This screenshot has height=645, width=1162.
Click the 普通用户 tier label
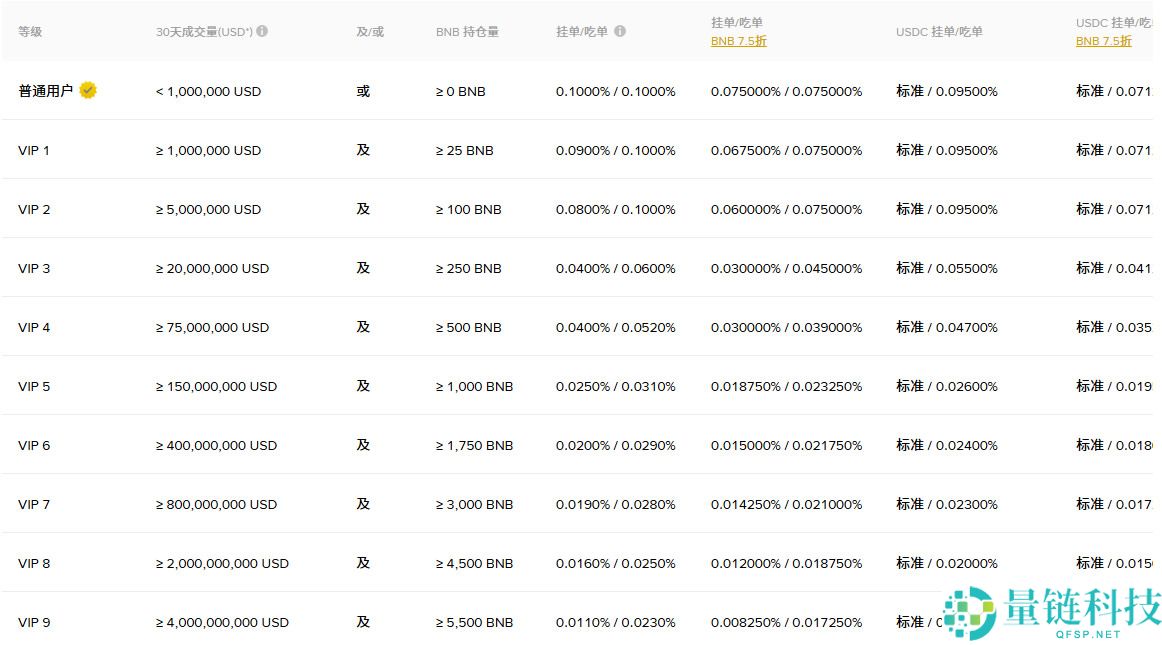[43, 90]
